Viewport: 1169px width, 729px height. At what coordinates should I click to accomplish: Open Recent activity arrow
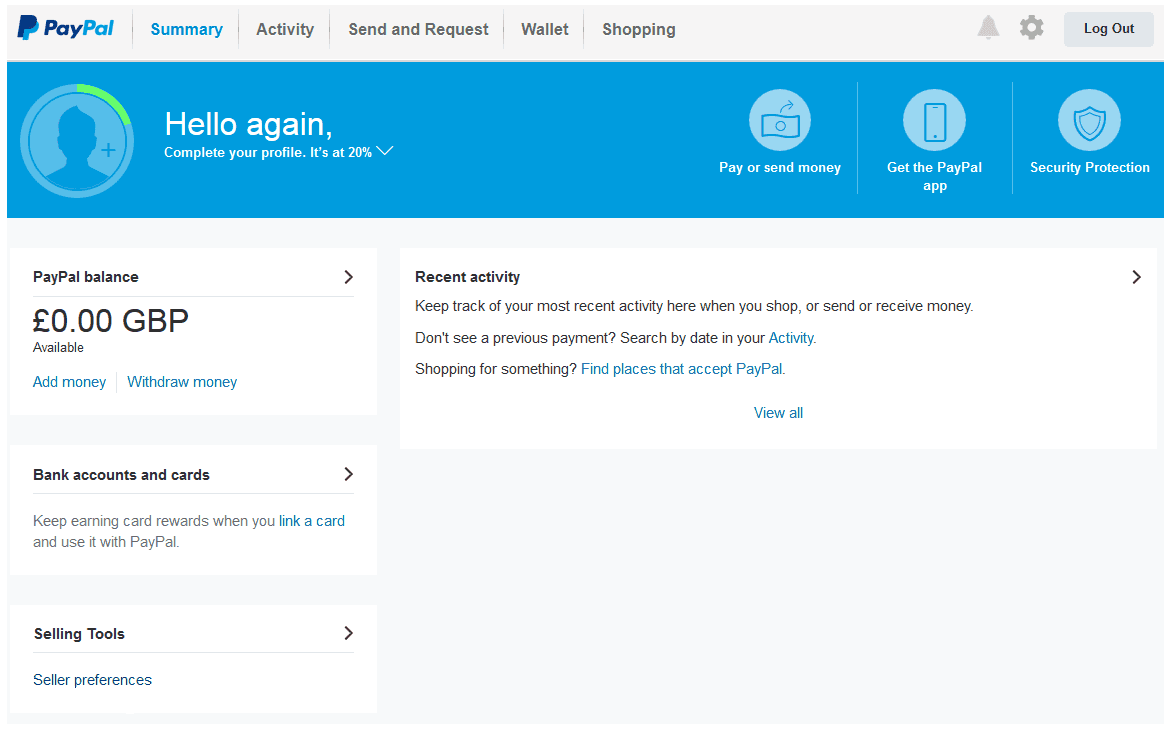(1136, 277)
